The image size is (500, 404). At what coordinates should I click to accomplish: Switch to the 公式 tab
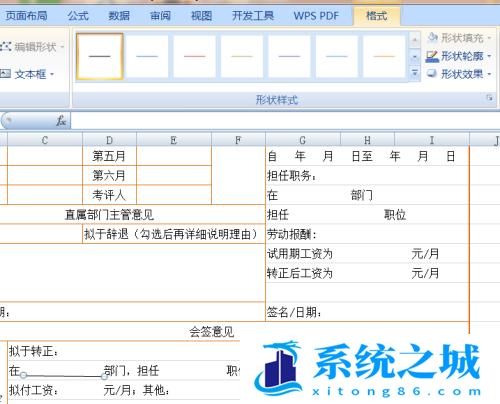click(x=78, y=16)
